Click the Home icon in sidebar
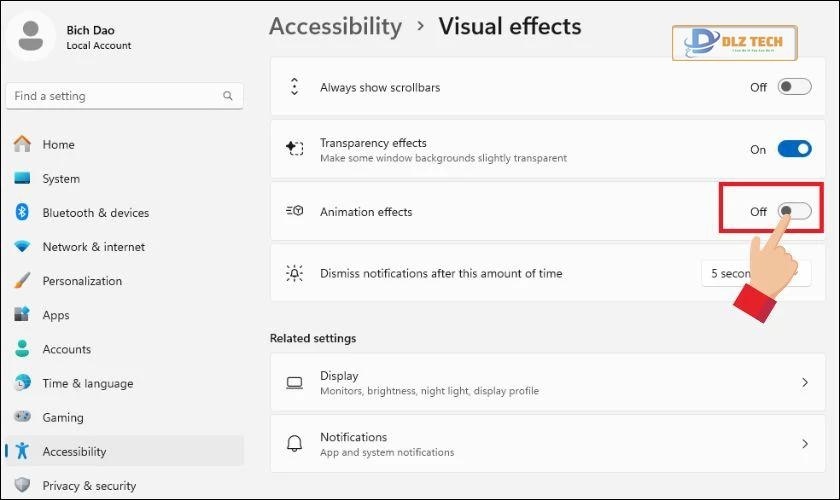 22,144
